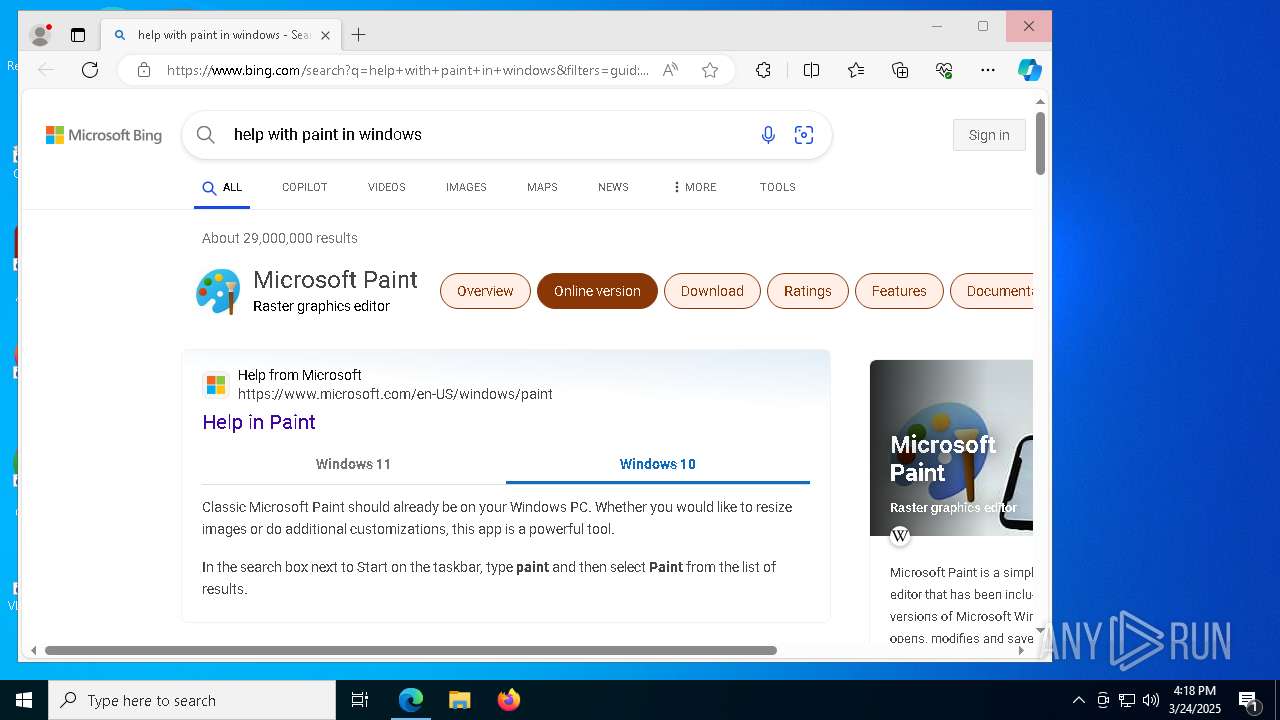Open Microsoft Edge from the taskbar
The width and height of the screenshot is (1280, 720).
click(411, 700)
